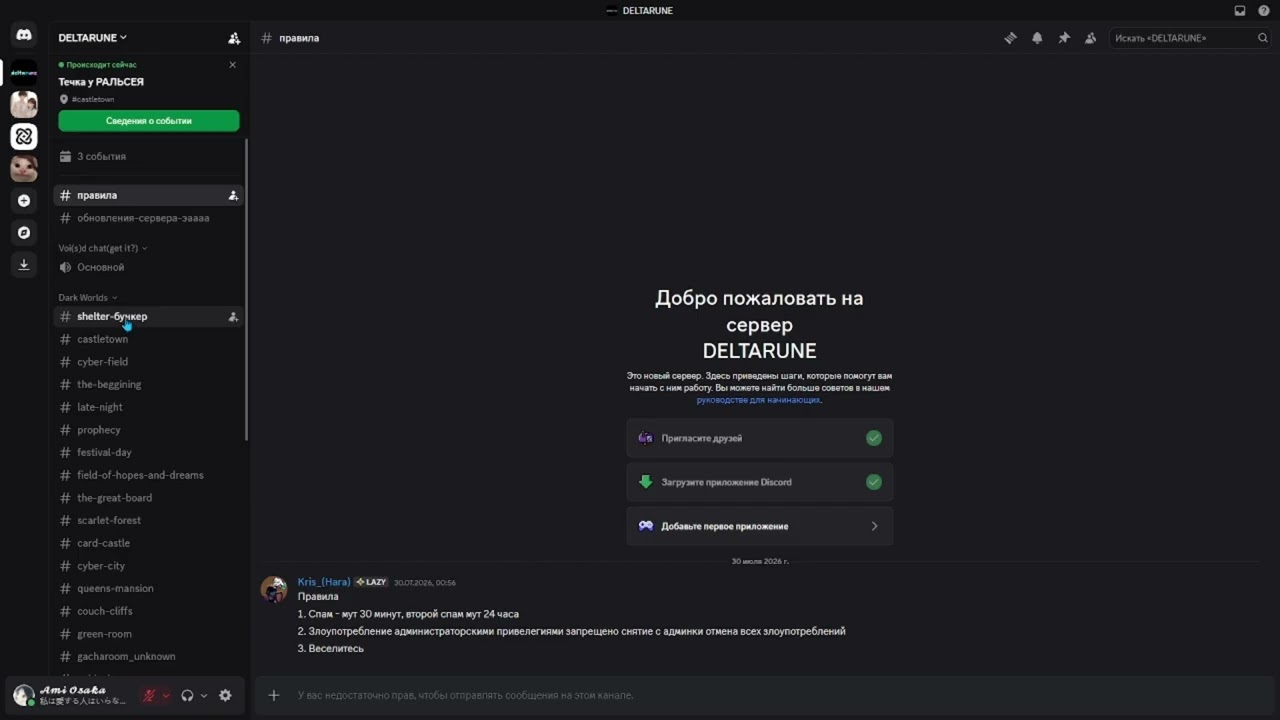Open DELTARUNE server dropdown menu

pyautogui.click(x=93, y=38)
